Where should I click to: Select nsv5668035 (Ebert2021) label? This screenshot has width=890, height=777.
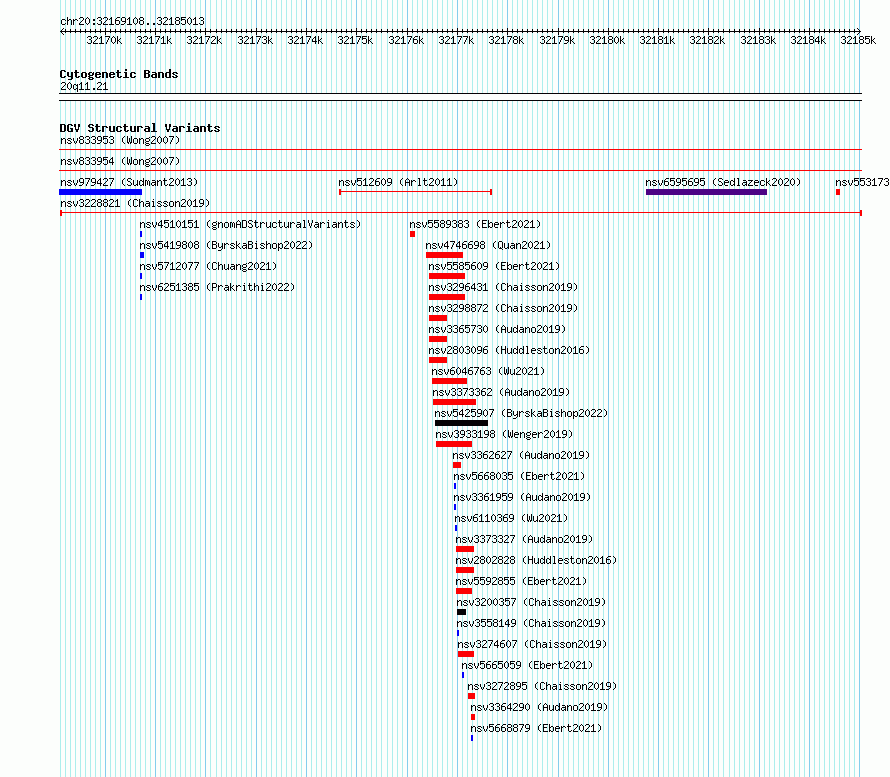coord(519,476)
